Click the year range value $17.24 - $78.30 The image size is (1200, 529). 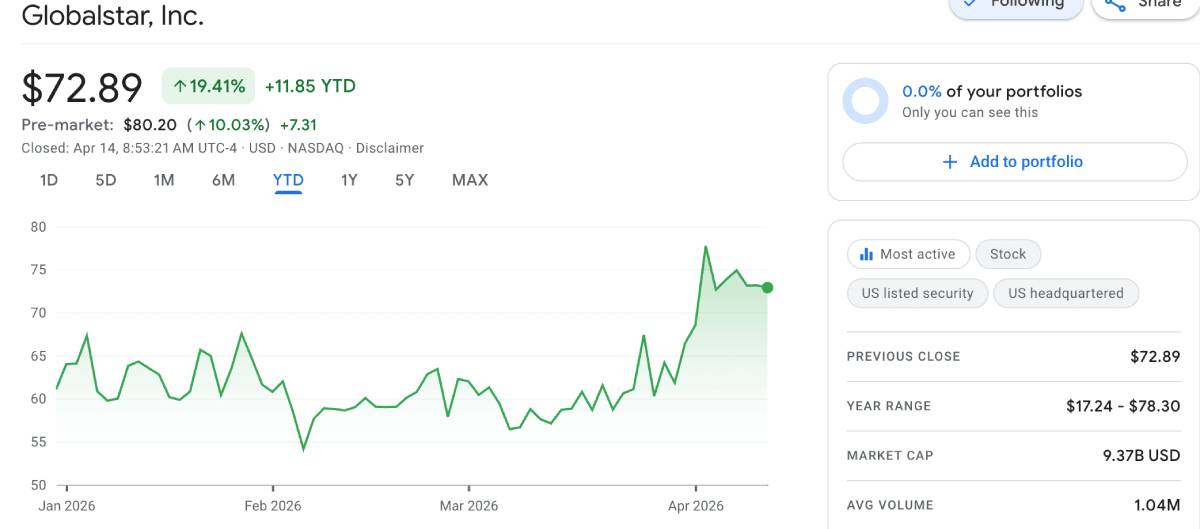click(1123, 406)
